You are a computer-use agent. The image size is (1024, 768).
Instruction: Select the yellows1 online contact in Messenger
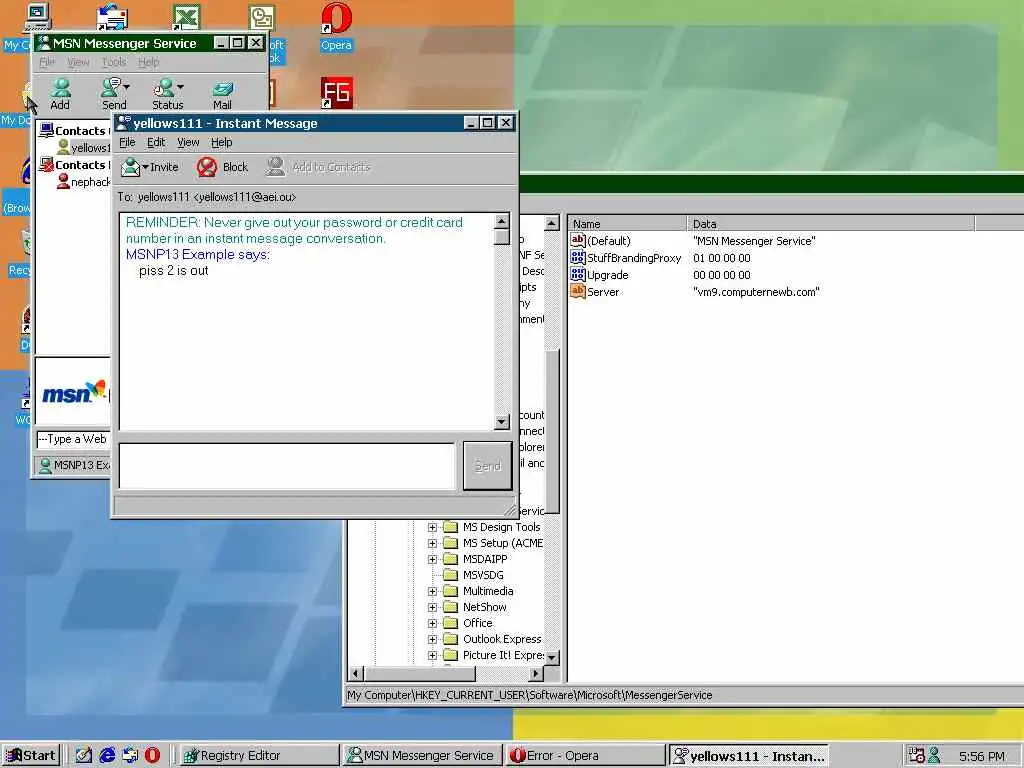83,148
